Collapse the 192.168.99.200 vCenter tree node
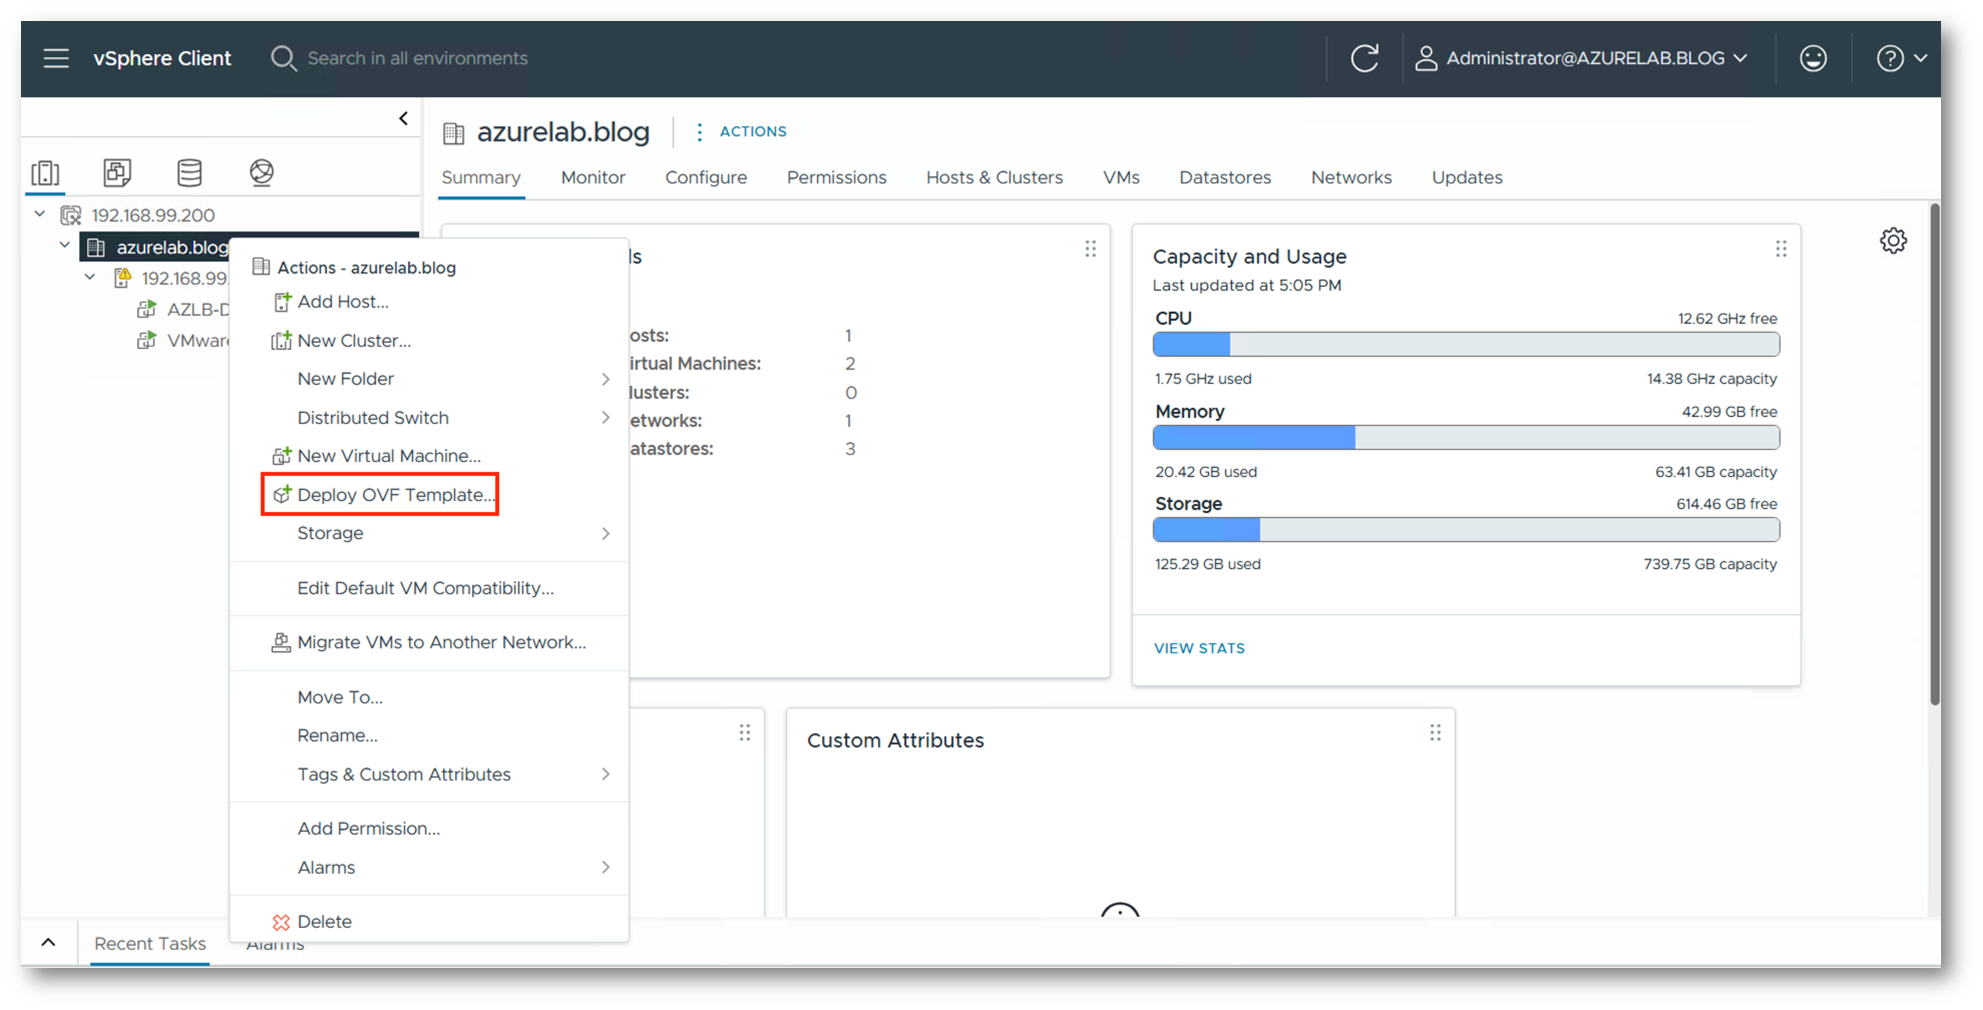This screenshot has height=1010, width=1983. point(40,215)
